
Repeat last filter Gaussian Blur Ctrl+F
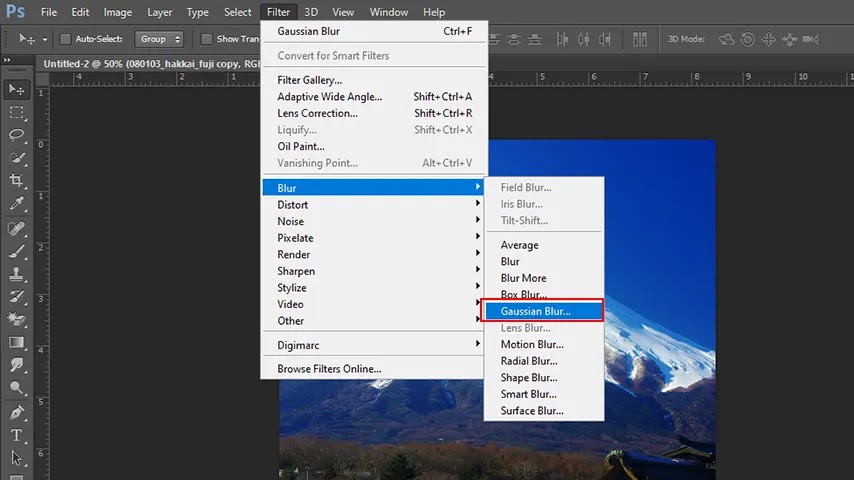pos(375,31)
